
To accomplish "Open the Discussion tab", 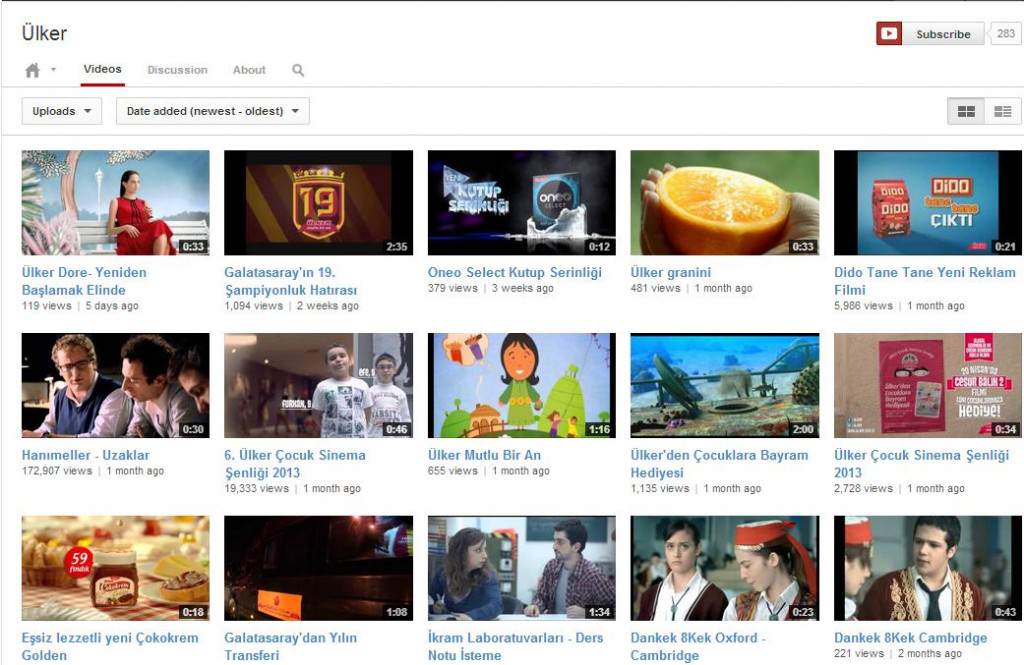I will coord(177,70).
